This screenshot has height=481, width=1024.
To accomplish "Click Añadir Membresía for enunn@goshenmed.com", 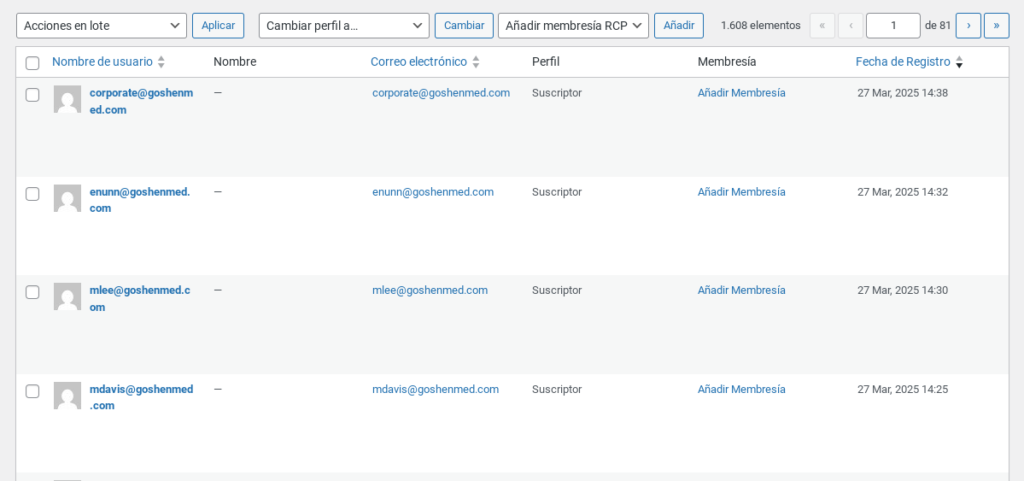I will (741, 192).
